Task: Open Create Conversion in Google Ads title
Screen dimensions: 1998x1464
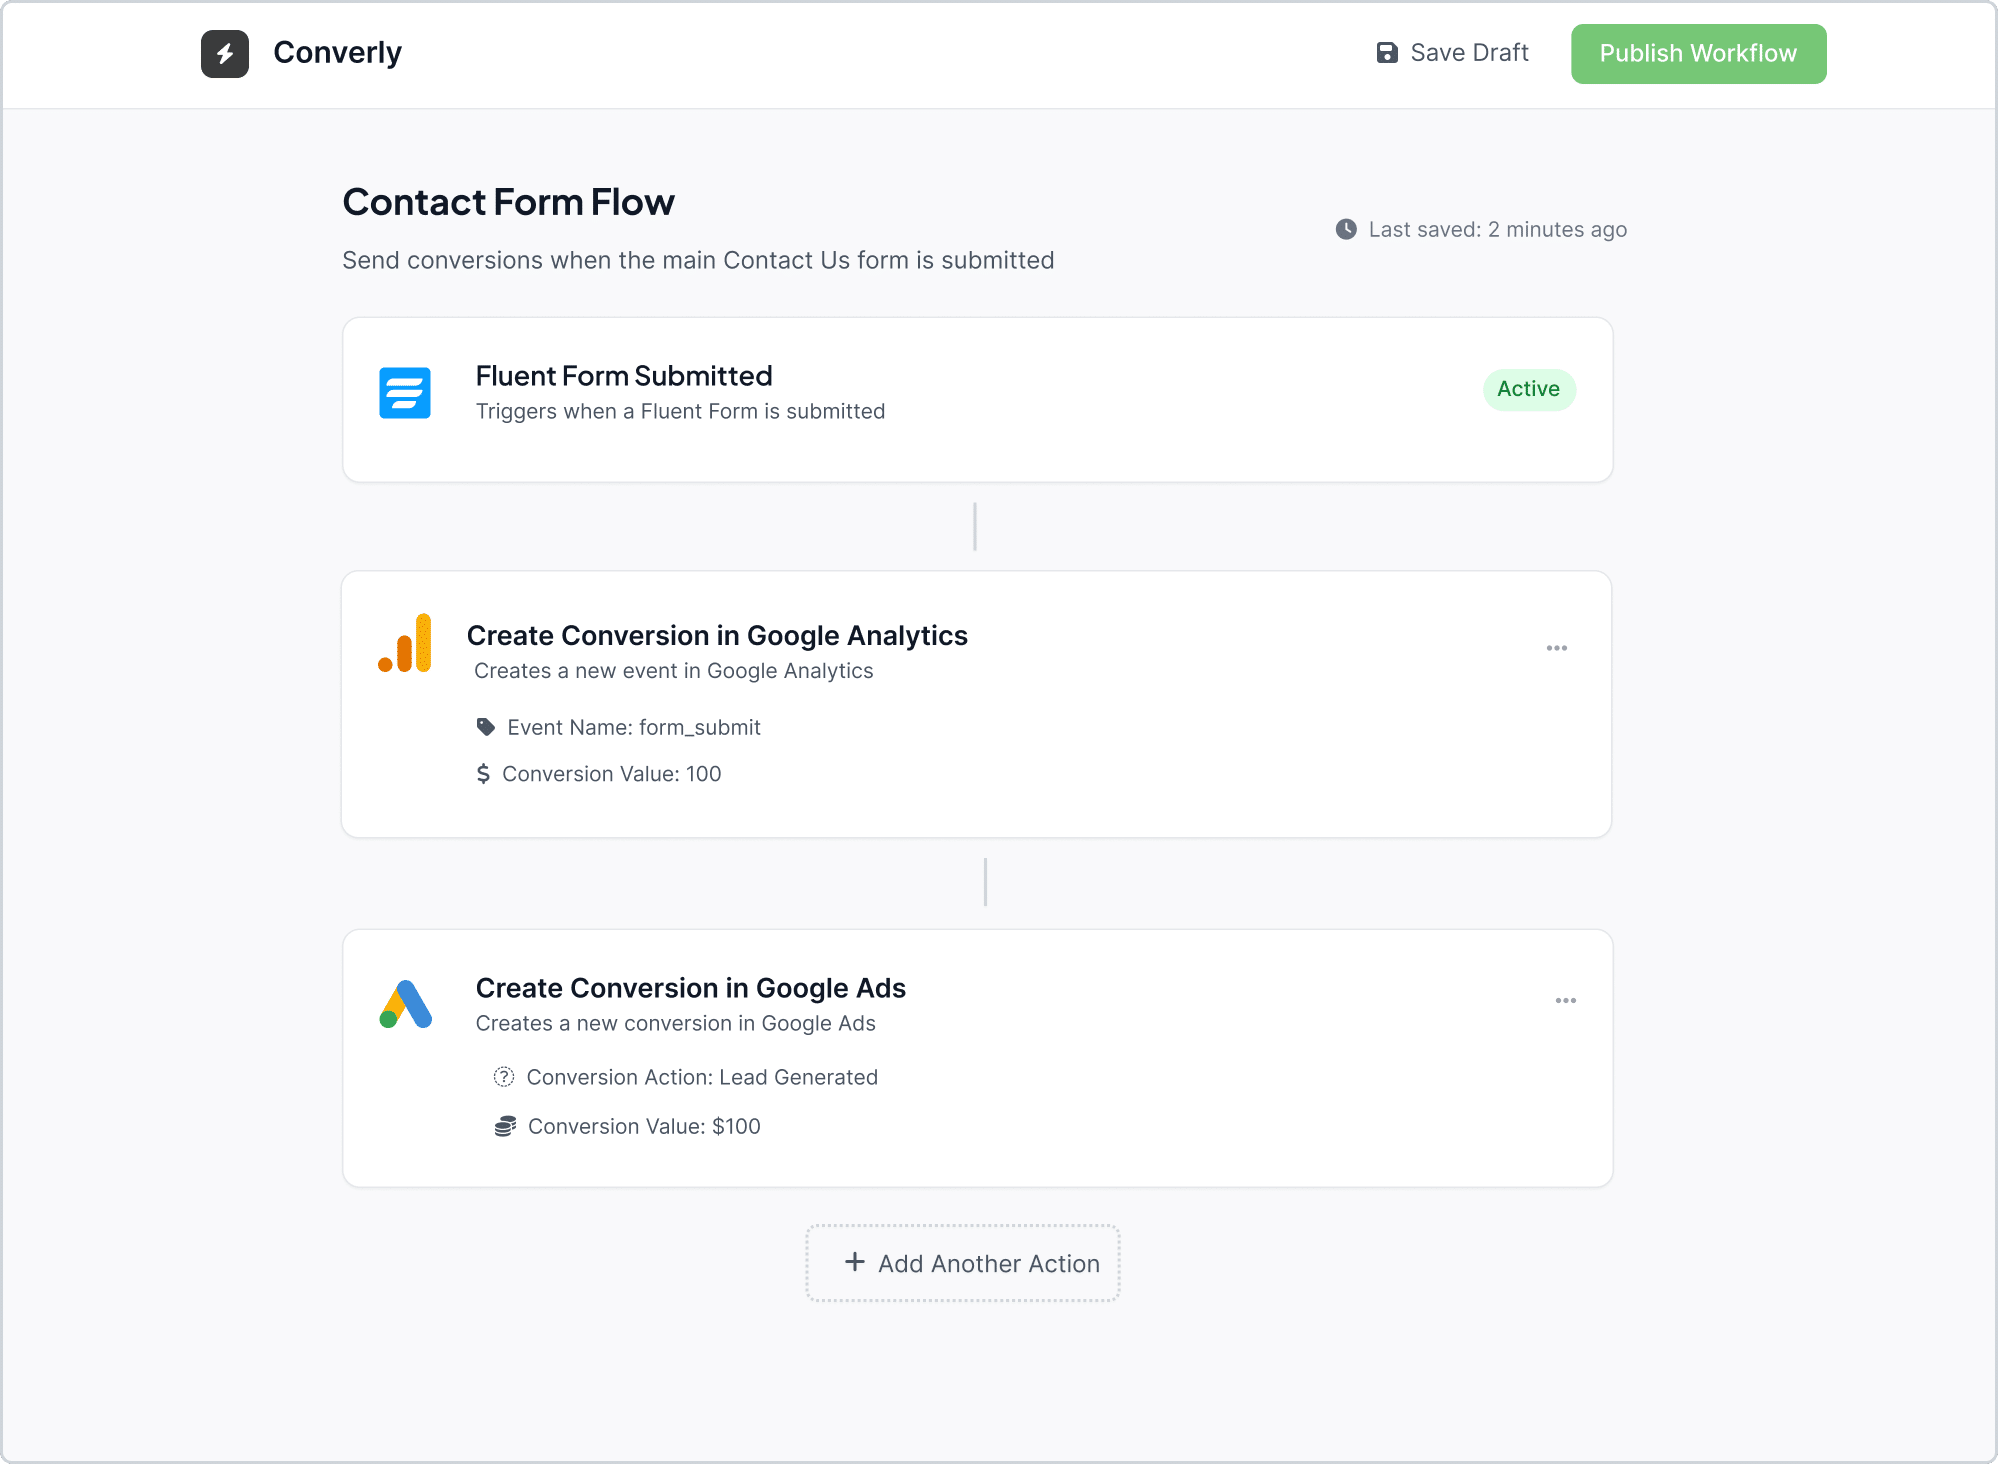Action: [x=690, y=988]
